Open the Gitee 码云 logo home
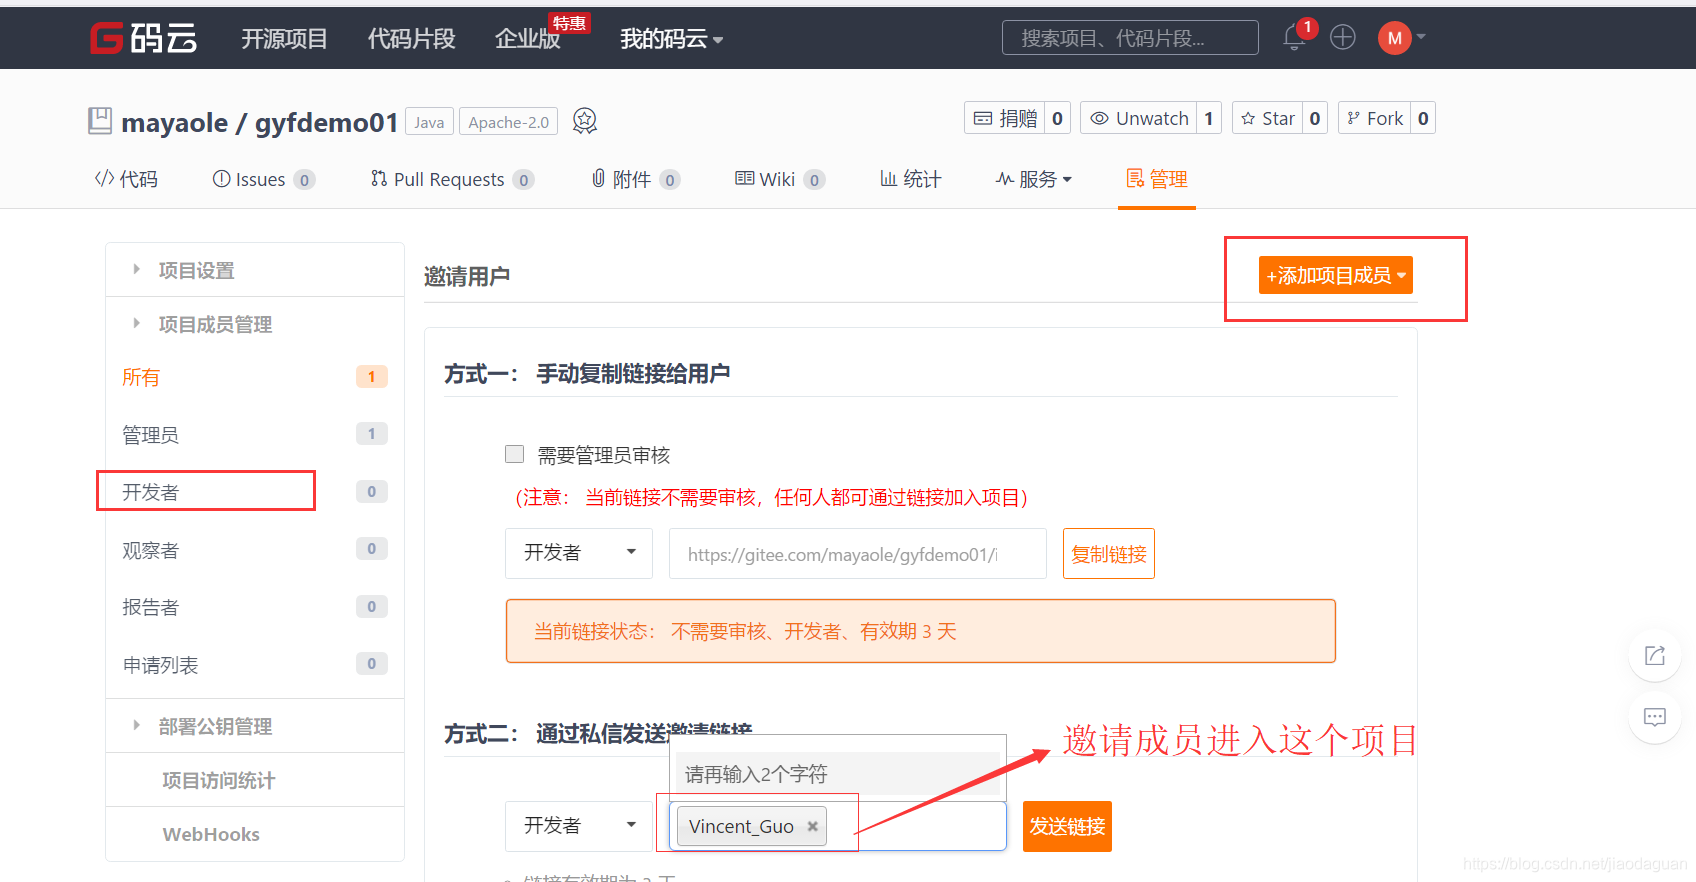Viewport: 1696px width, 882px height. (x=143, y=38)
